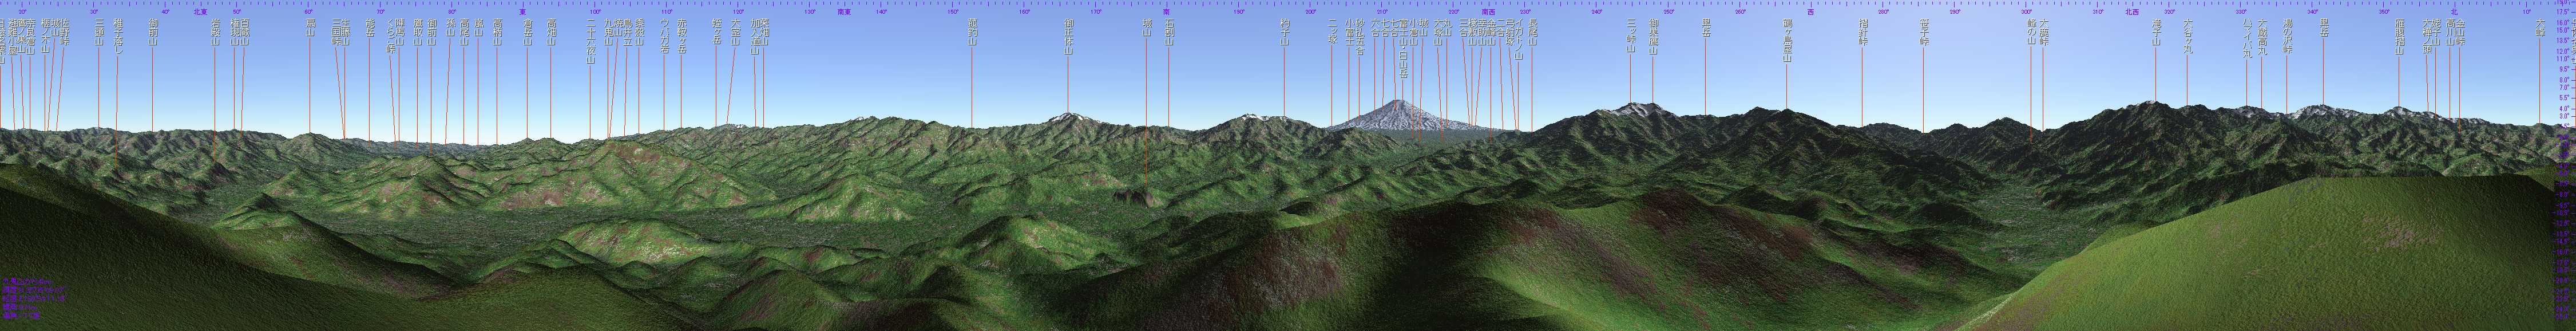The width and height of the screenshot is (2576, 331).
Task: Select the 岩殿山 mountain label
Action: [x=215, y=32]
